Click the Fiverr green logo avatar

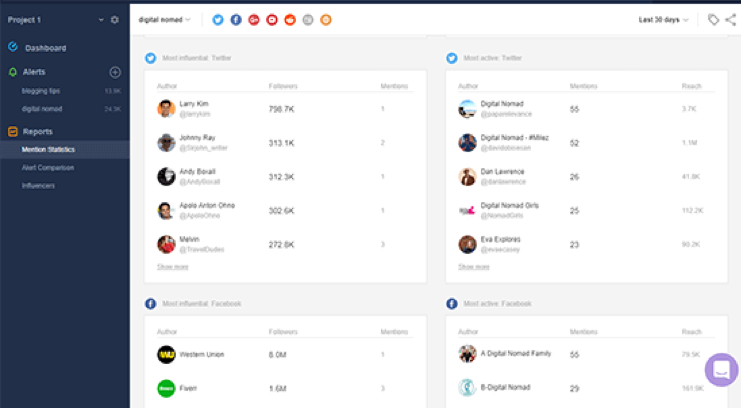[166, 388]
